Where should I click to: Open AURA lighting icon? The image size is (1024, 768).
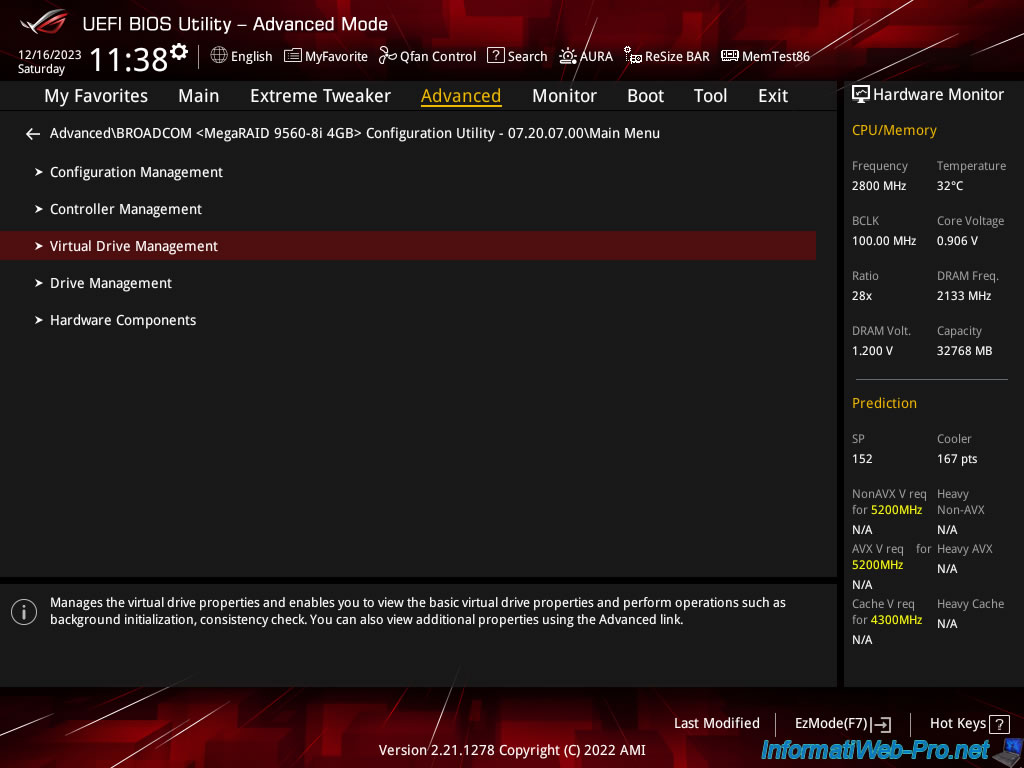pyautogui.click(x=568, y=56)
